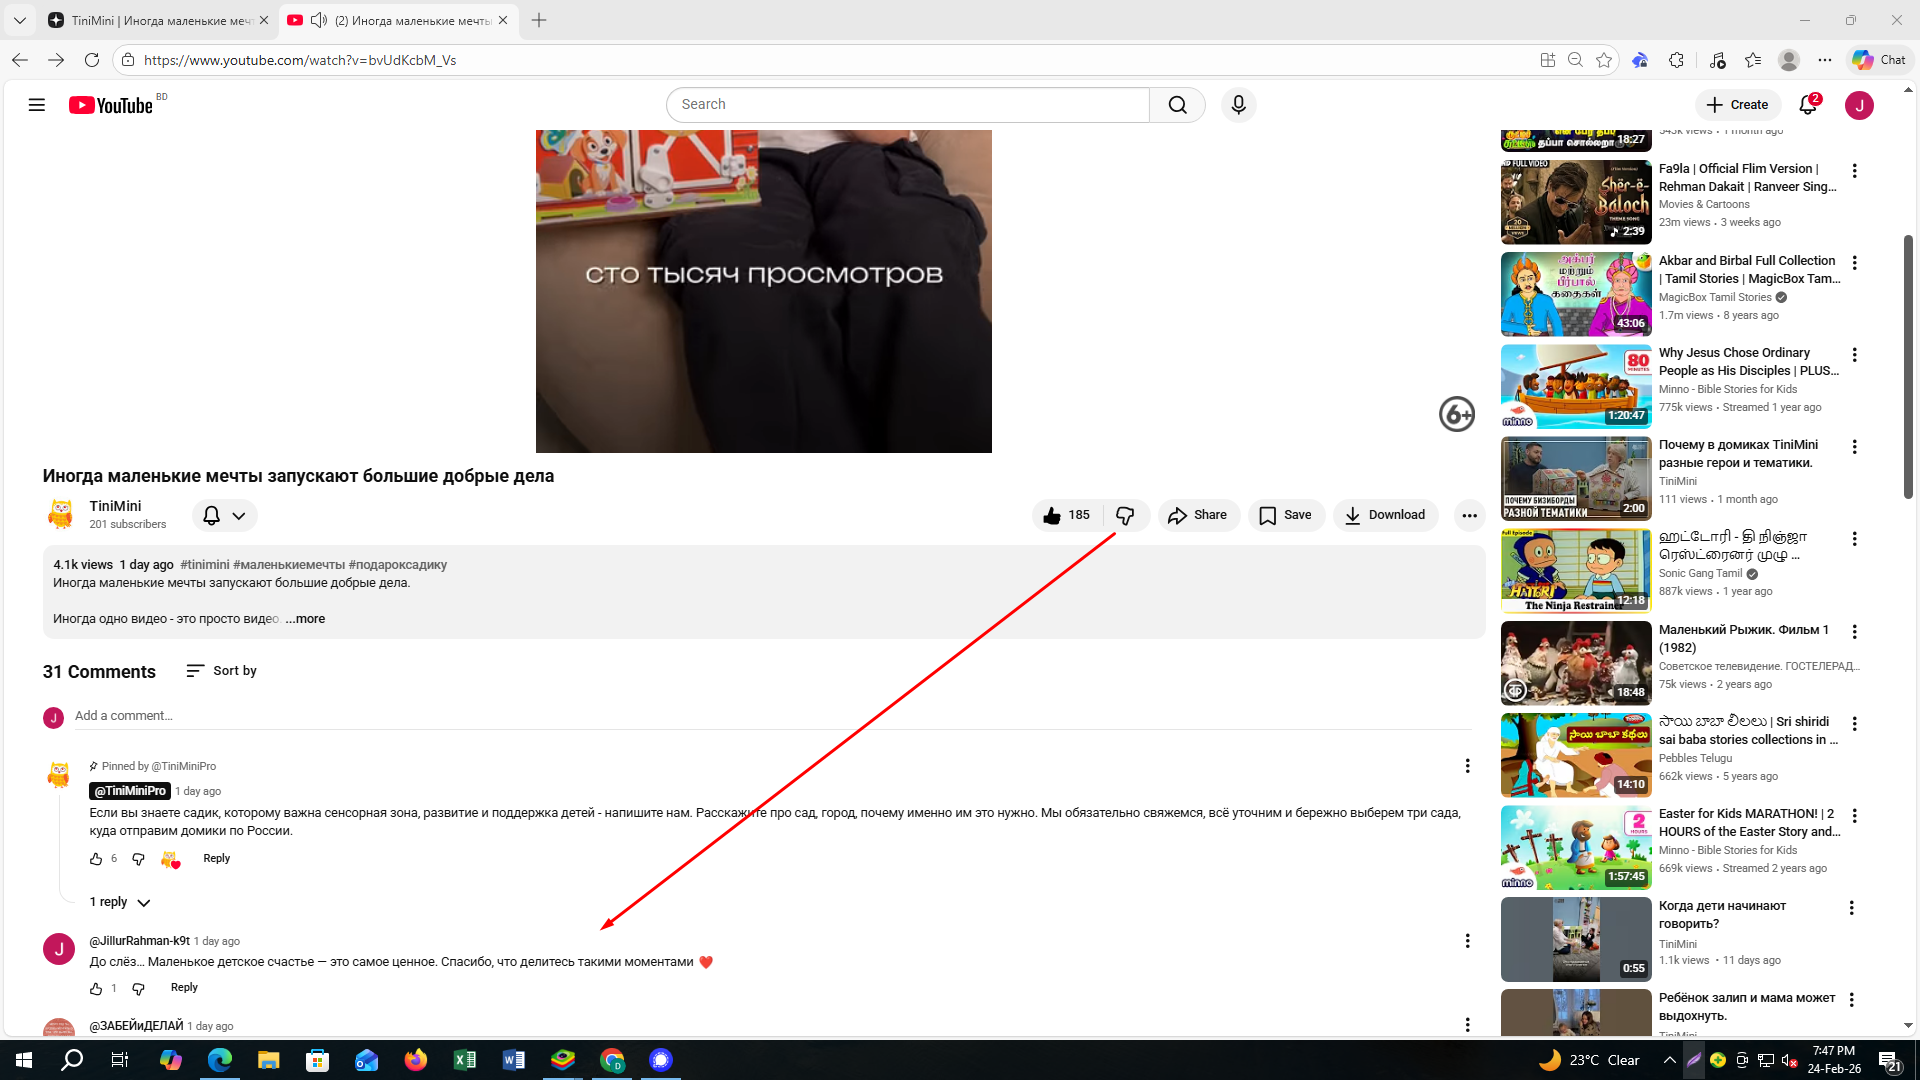Open options menu for Fa9la video
The width and height of the screenshot is (1920, 1080).
click(1854, 171)
